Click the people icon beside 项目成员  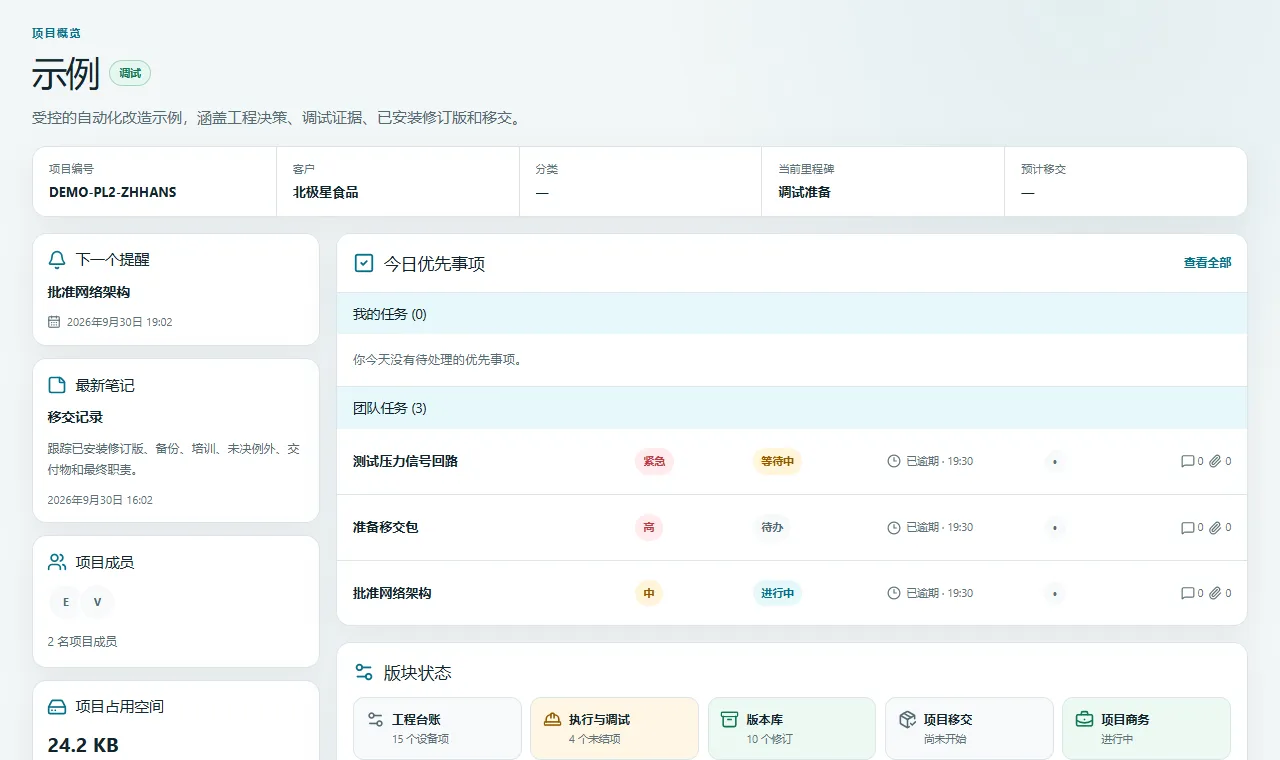[x=57, y=562]
